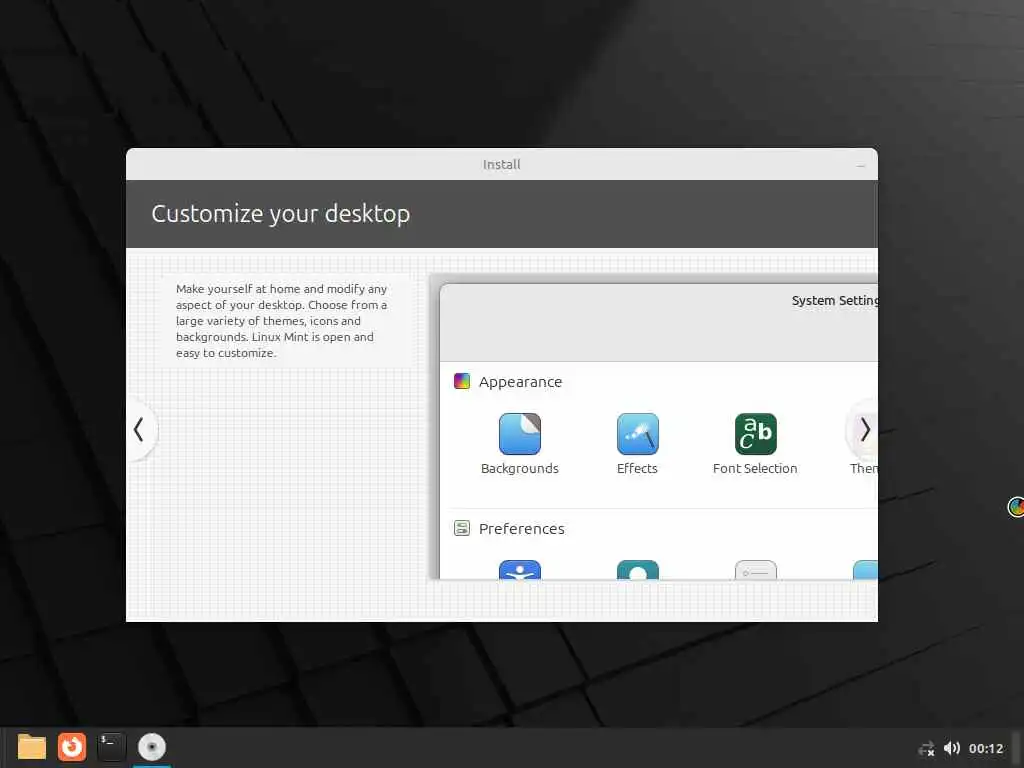The image size is (1024, 768).
Task: Click the Install disc icon in taskbar
Action: [x=152, y=747]
